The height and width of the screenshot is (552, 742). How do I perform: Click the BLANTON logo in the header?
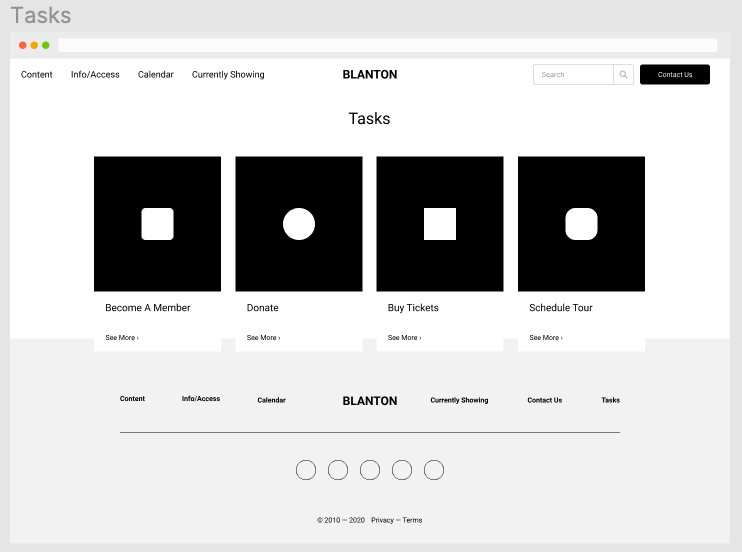click(x=370, y=74)
